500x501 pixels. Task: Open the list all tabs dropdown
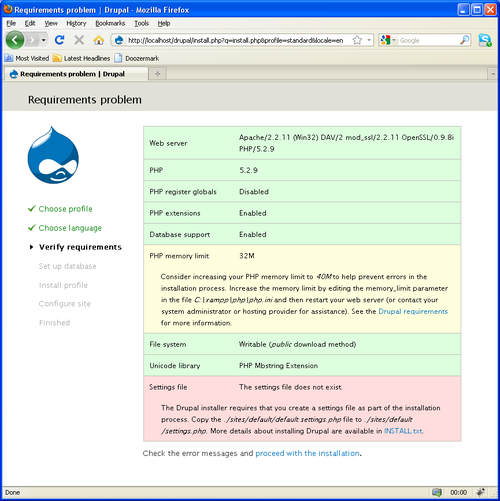point(493,74)
